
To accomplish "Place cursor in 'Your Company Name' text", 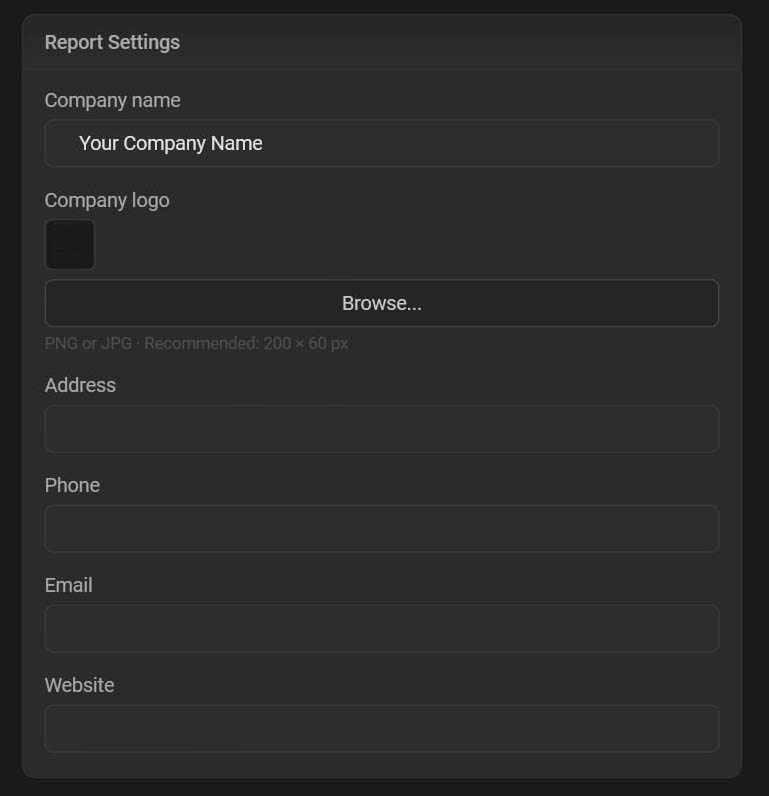I will (171, 144).
